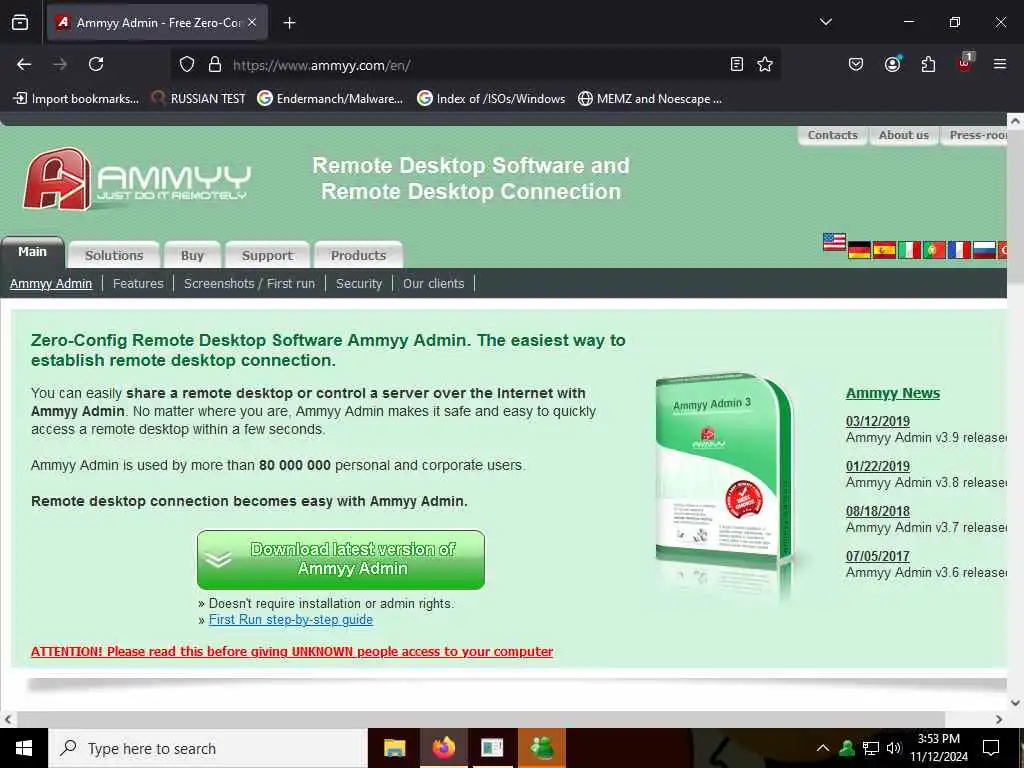Focus the URL address bar
Image resolution: width=1024 pixels, height=768 pixels.
point(477,65)
